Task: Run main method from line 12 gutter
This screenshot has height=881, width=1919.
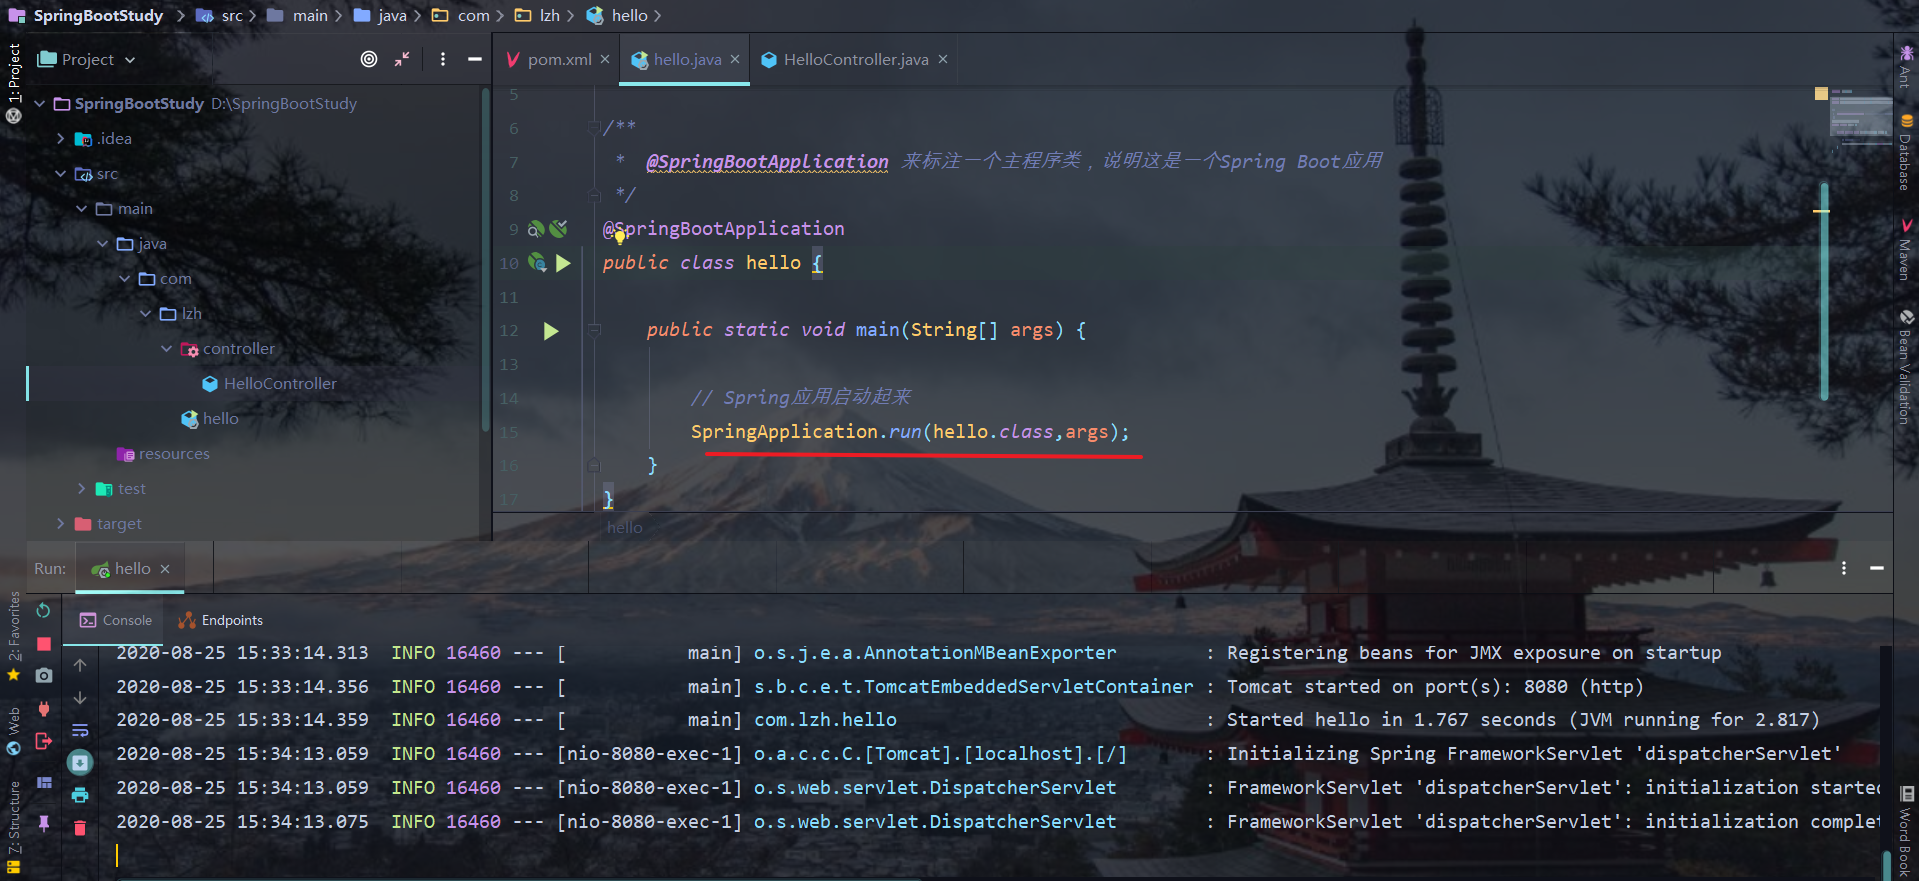Action: tap(551, 331)
